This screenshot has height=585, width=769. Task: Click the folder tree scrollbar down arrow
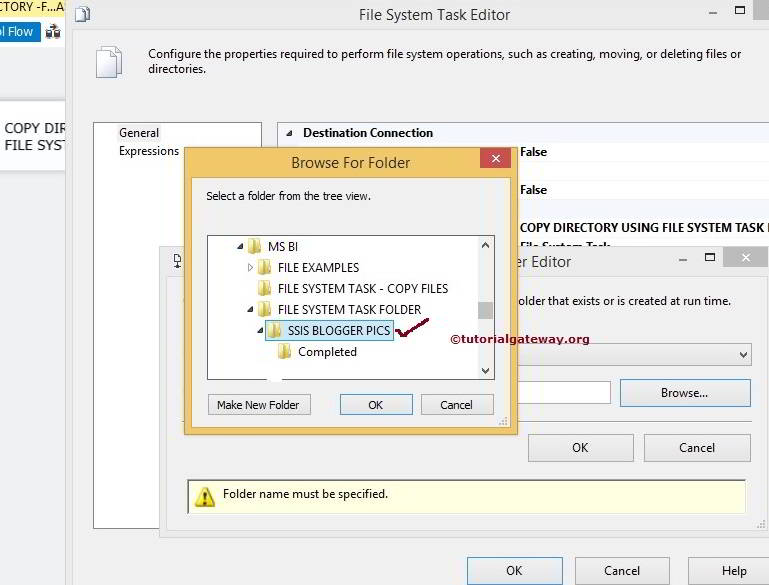pos(486,371)
